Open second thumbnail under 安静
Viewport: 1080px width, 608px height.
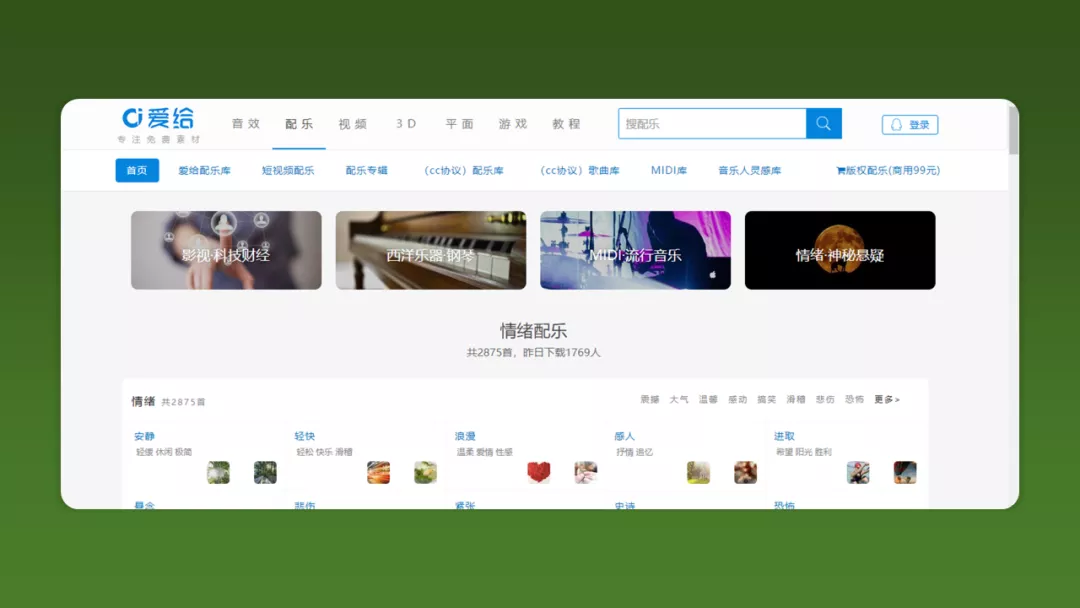coord(265,472)
